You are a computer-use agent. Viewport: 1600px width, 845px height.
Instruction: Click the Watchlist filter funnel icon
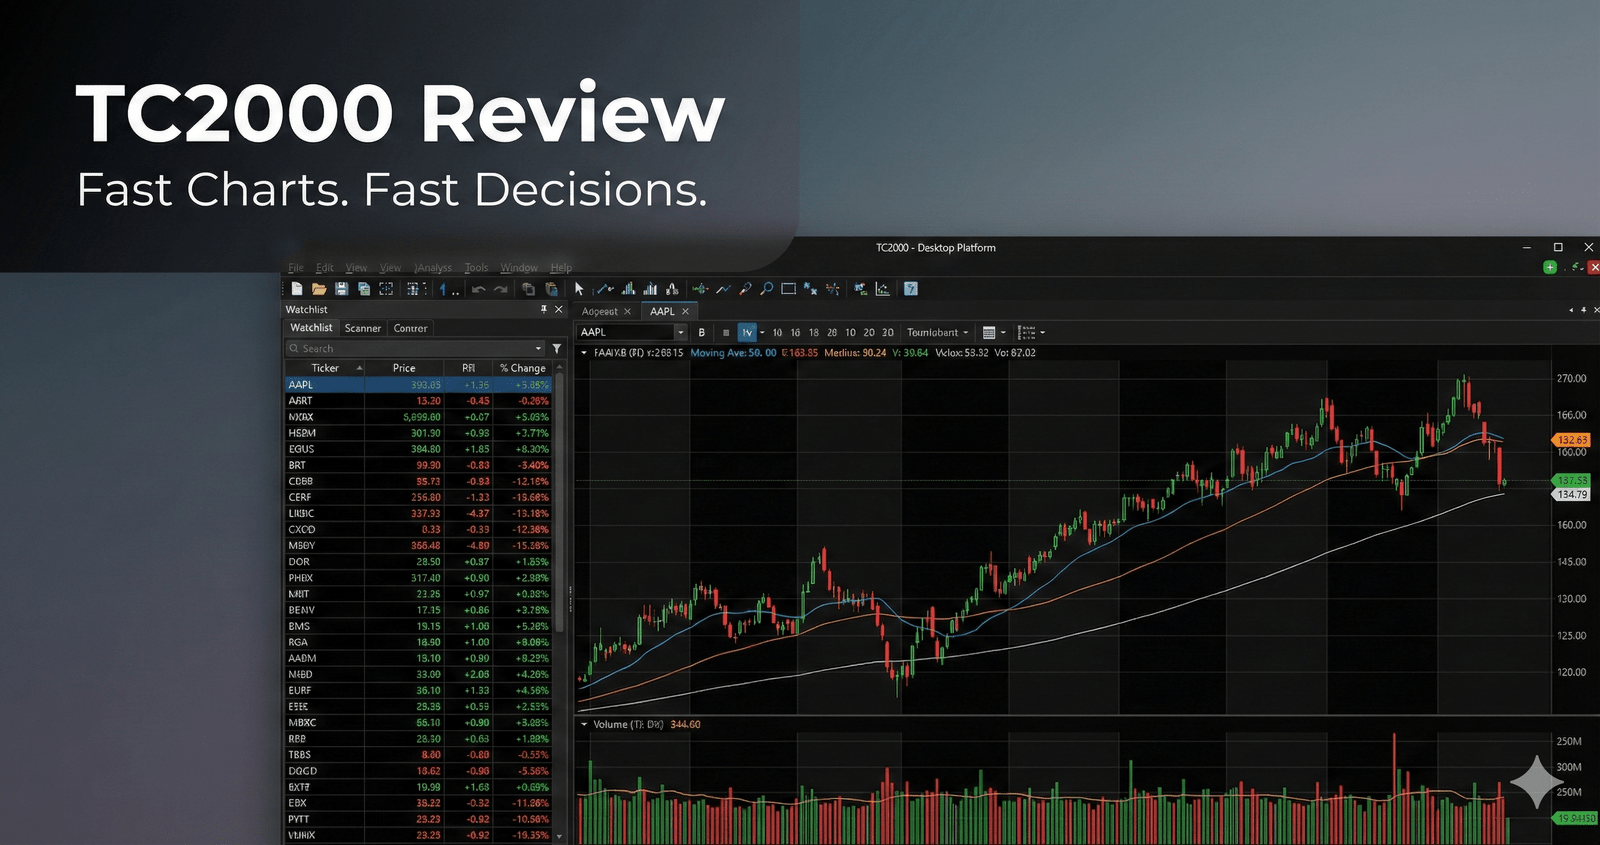557,348
